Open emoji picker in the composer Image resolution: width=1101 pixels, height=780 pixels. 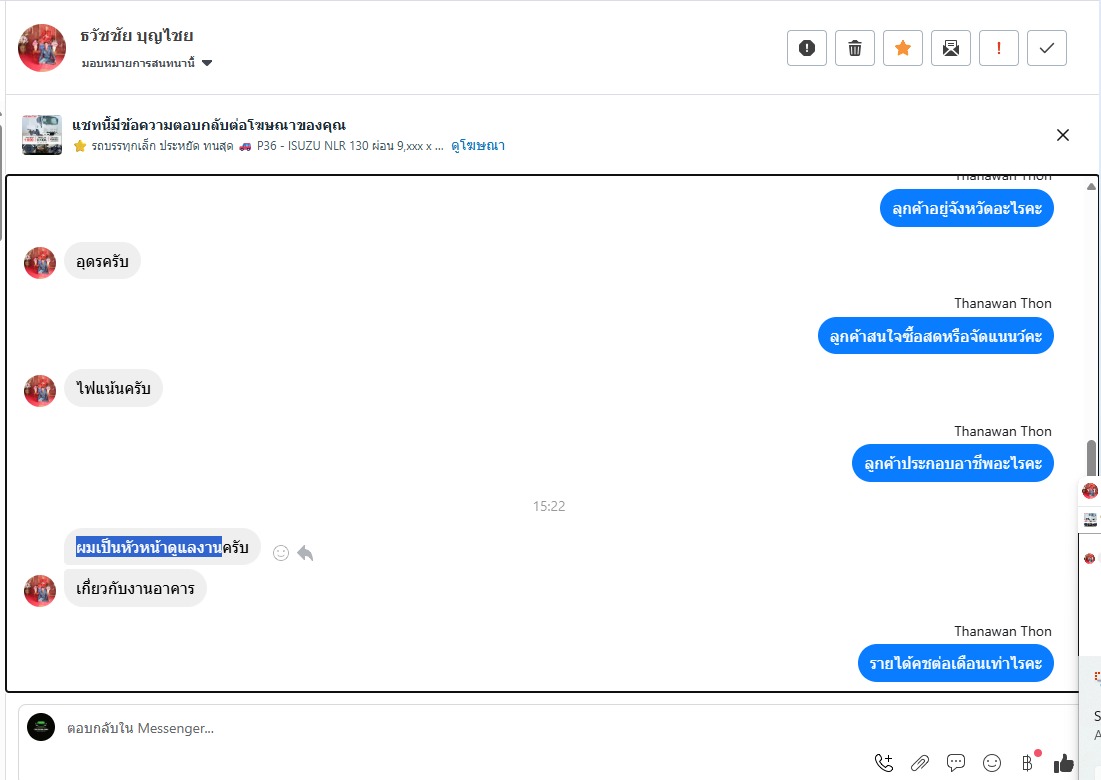(x=991, y=762)
